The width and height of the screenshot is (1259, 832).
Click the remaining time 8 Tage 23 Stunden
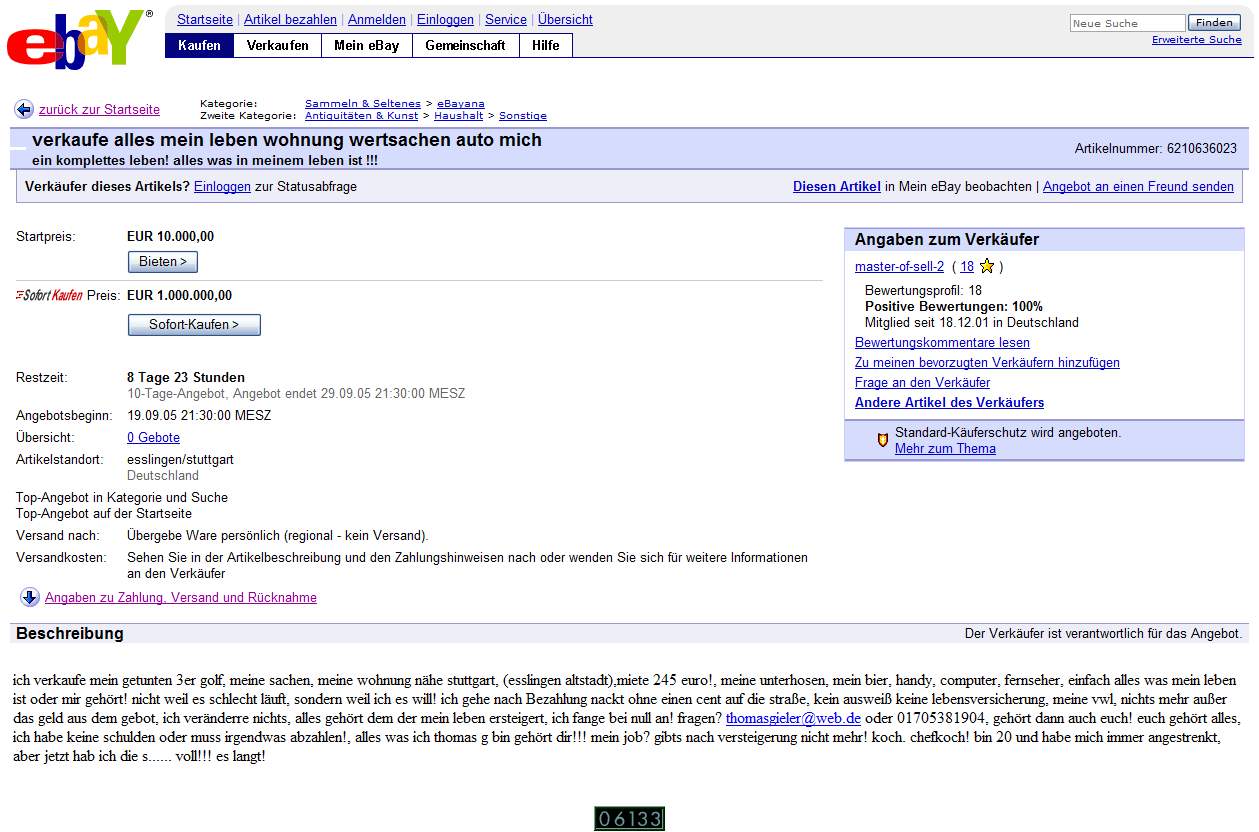[186, 378]
